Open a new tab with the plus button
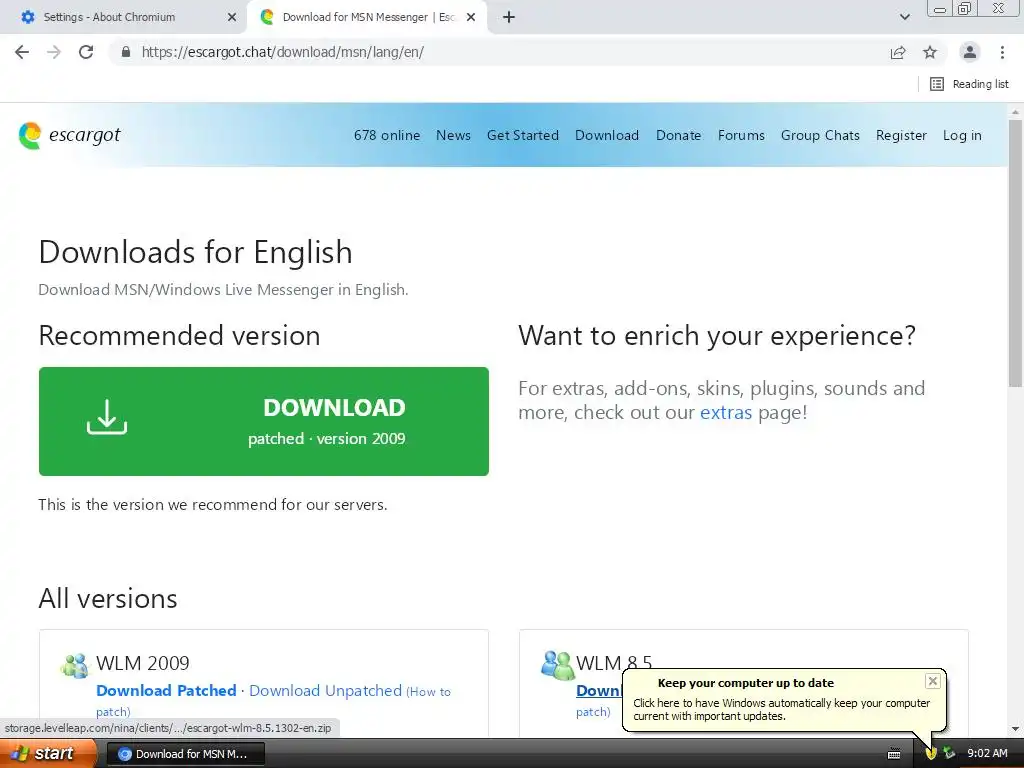 click(x=509, y=17)
